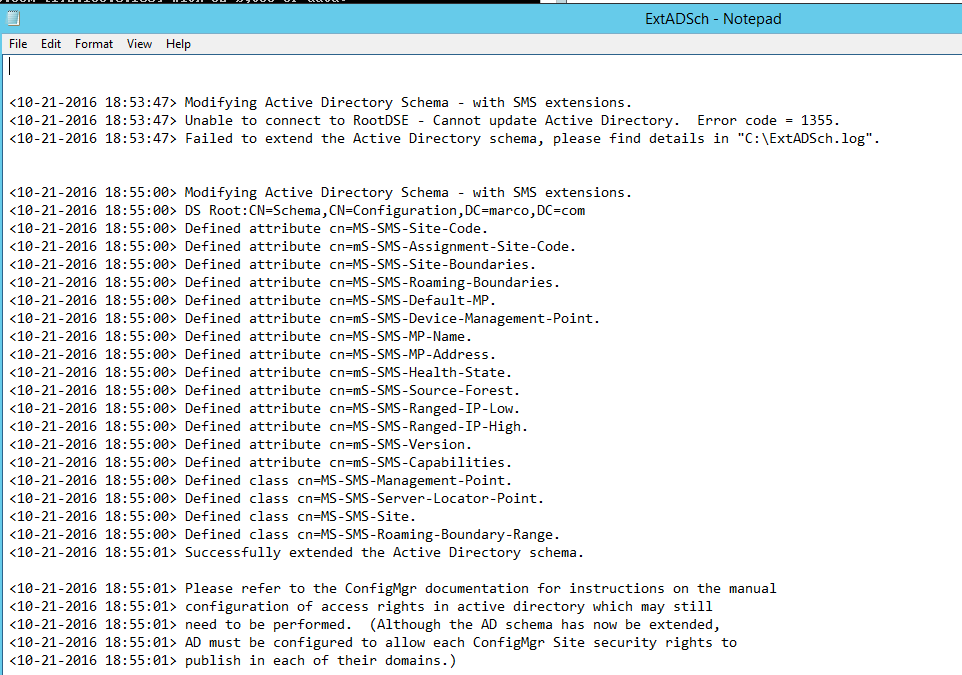
Task: Click the line 'cn=mS-SMS-Source-Forest.'
Action: (264, 390)
